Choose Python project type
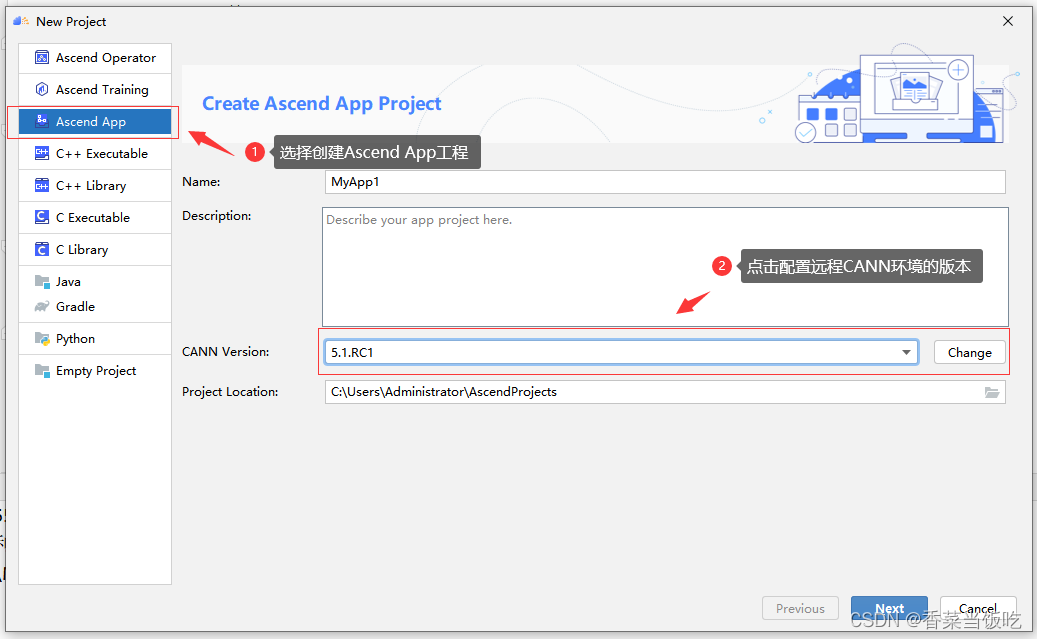This screenshot has width=1037, height=639. coord(95,339)
